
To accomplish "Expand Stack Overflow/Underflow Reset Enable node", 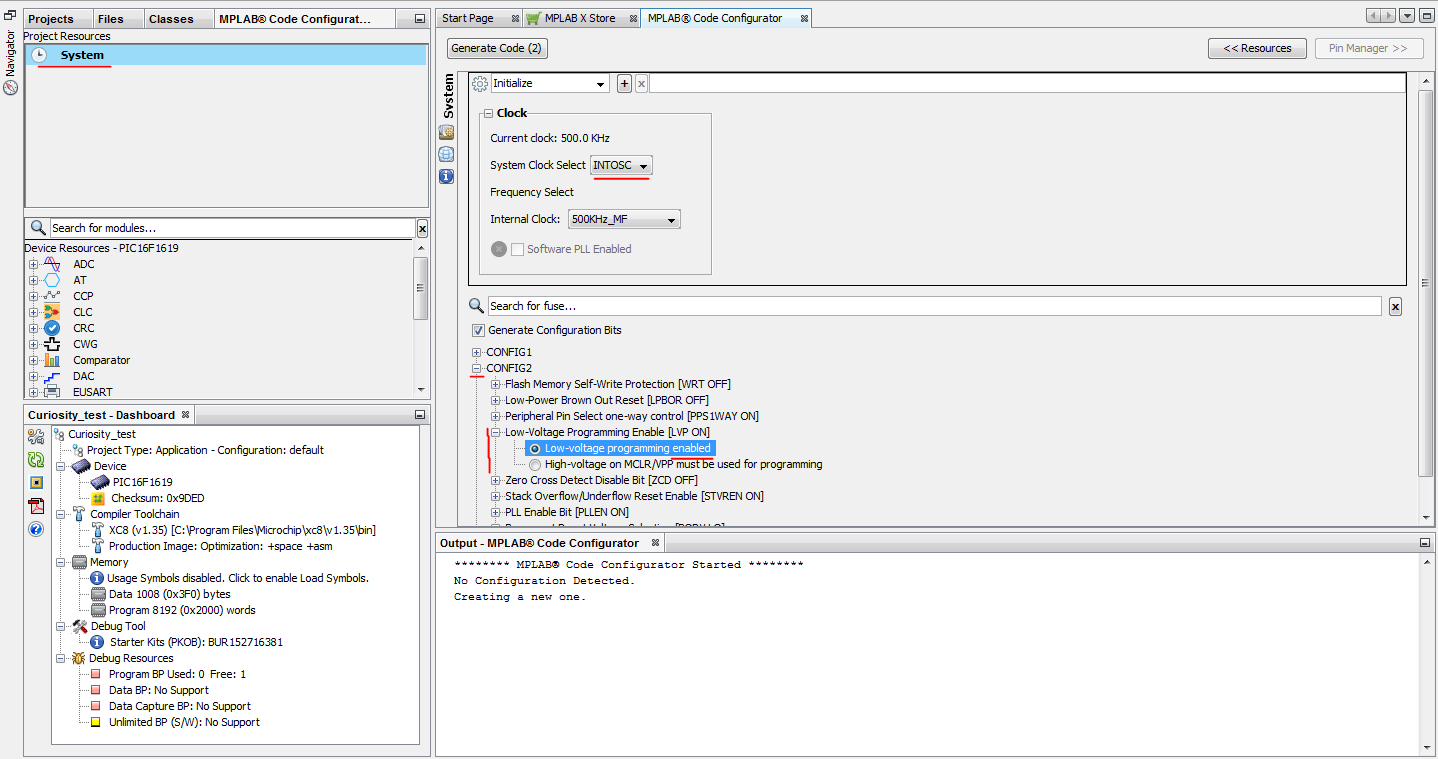I will [495, 496].
